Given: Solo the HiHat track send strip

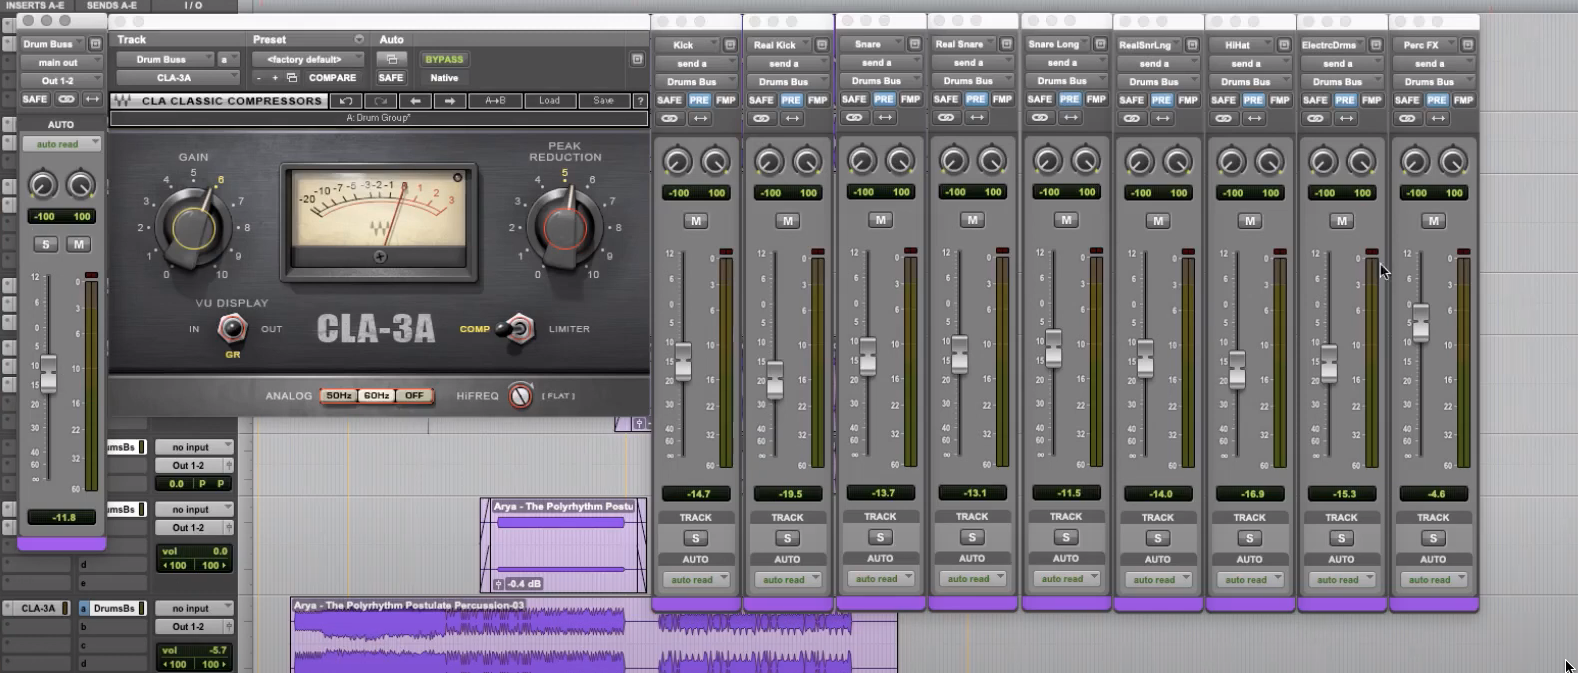Looking at the screenshot, I should (x=1249, y=538).
